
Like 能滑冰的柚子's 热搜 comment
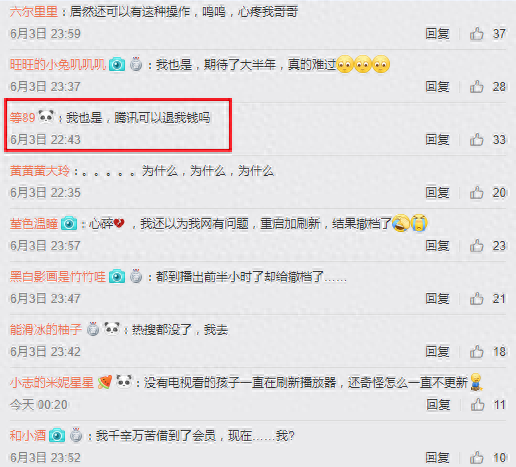[477, 352]
